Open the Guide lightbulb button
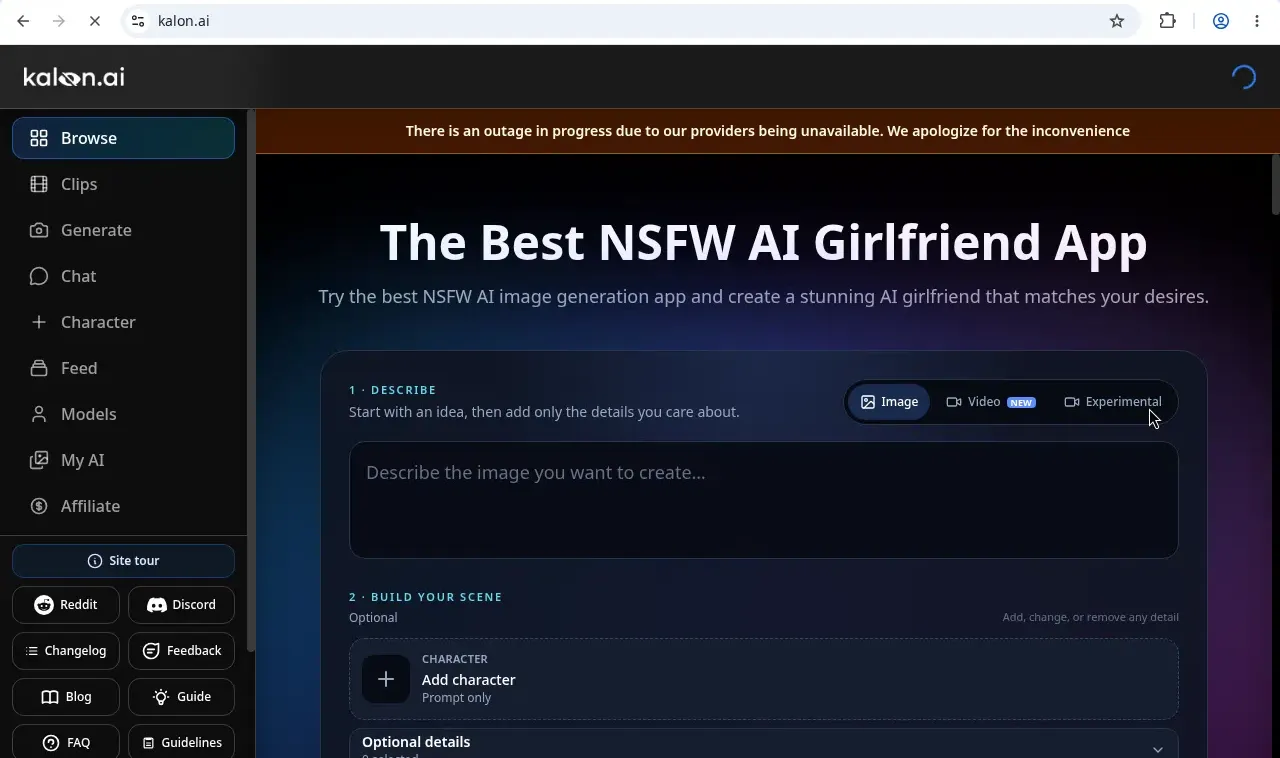 pyautogui.click(x=181, y=697)
